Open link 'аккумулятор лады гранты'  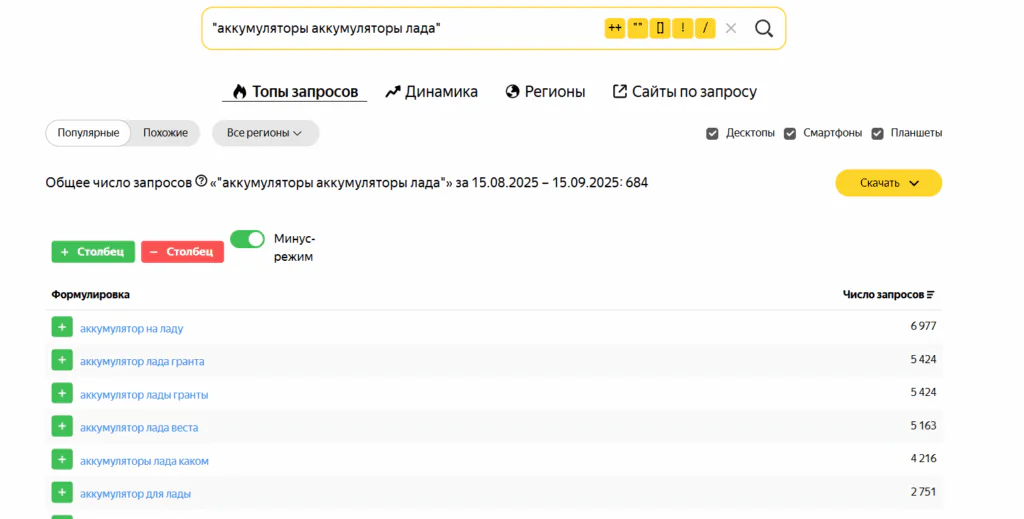click(x=144, y=394)
